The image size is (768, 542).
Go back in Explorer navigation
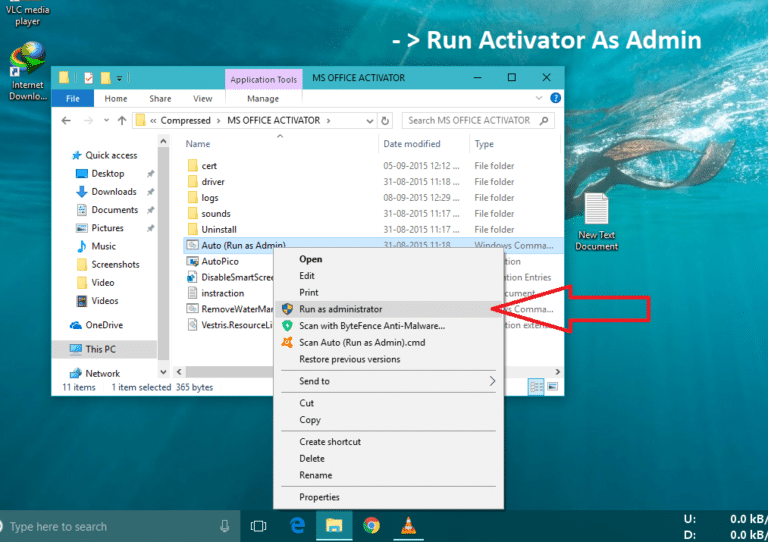point(66,120)
